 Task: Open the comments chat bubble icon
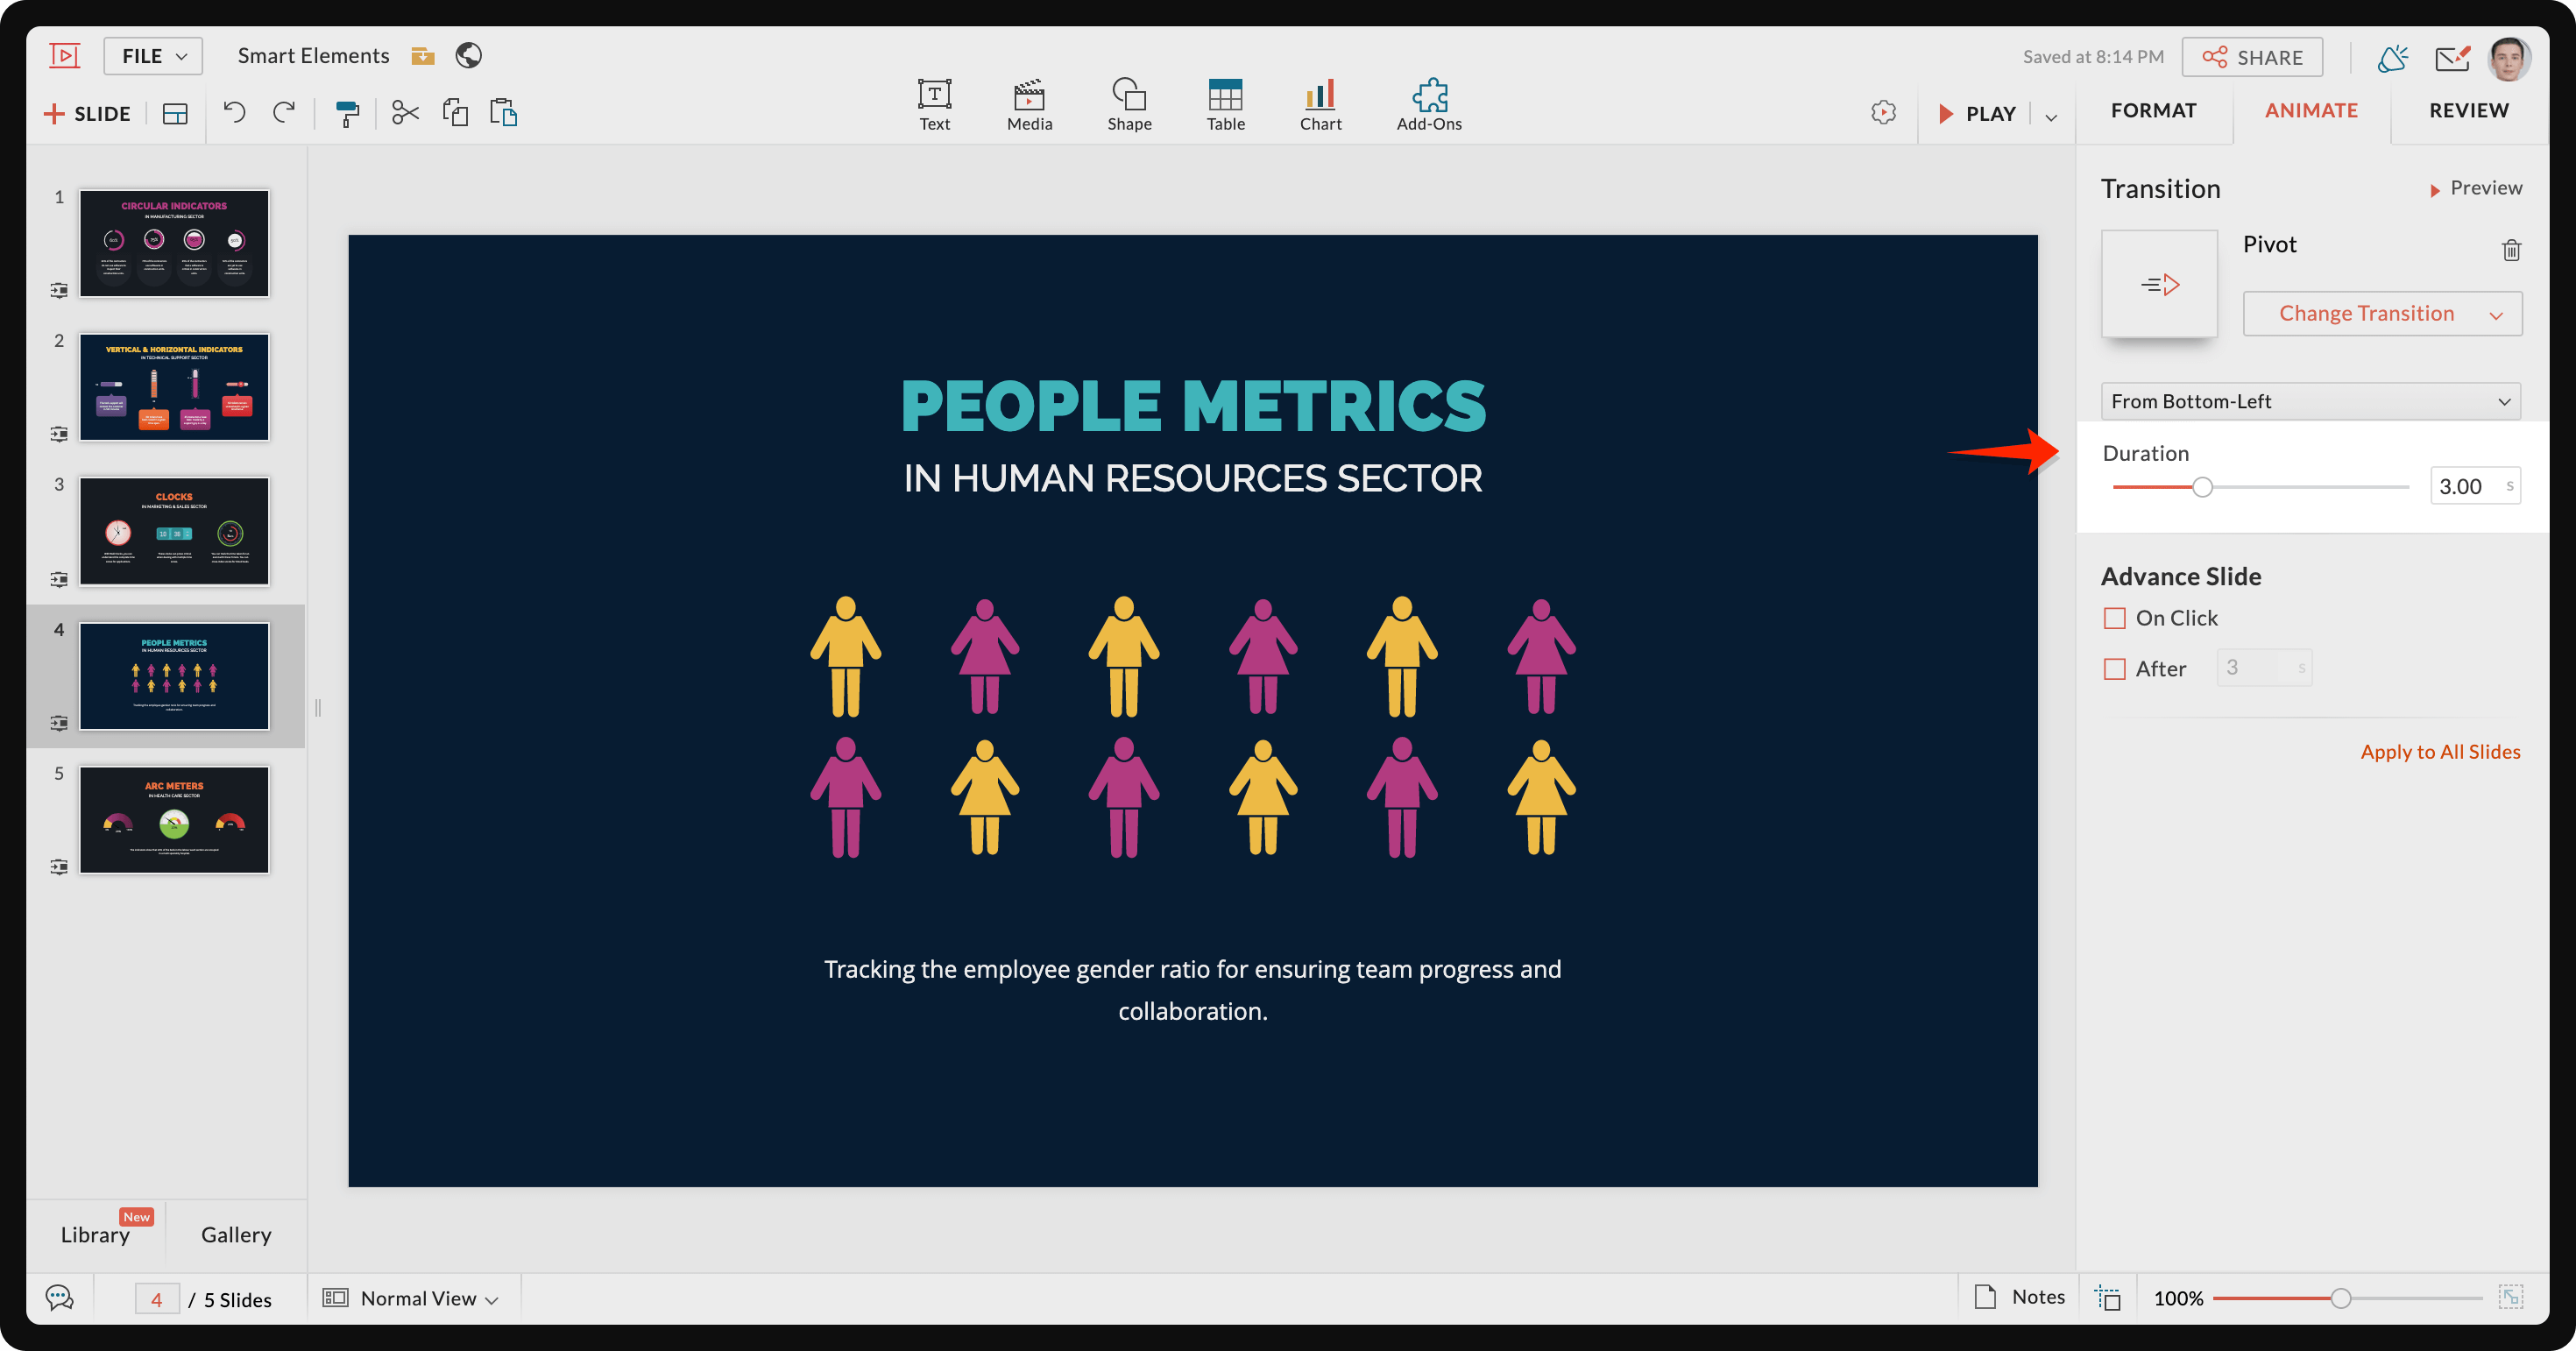(60, 1298)
